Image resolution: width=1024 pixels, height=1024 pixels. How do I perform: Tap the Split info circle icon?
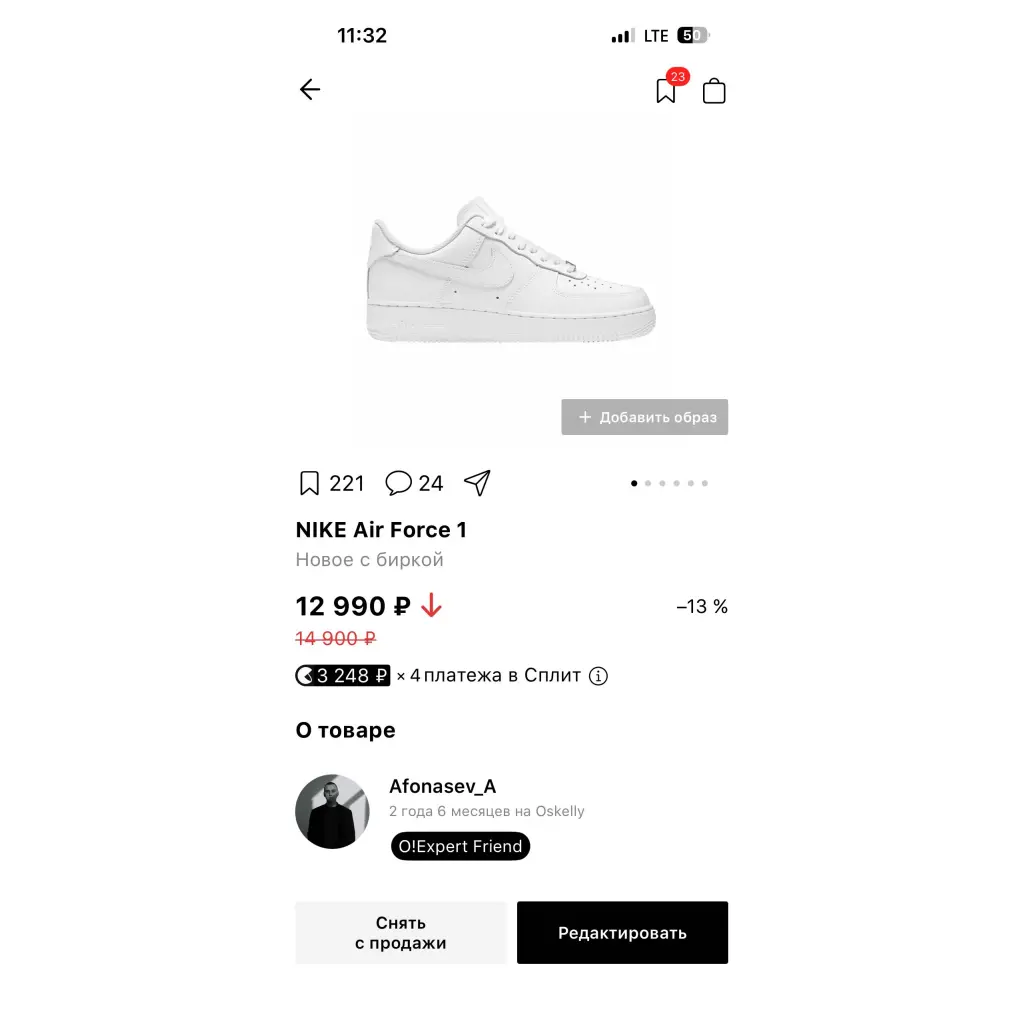coord(598,676)
